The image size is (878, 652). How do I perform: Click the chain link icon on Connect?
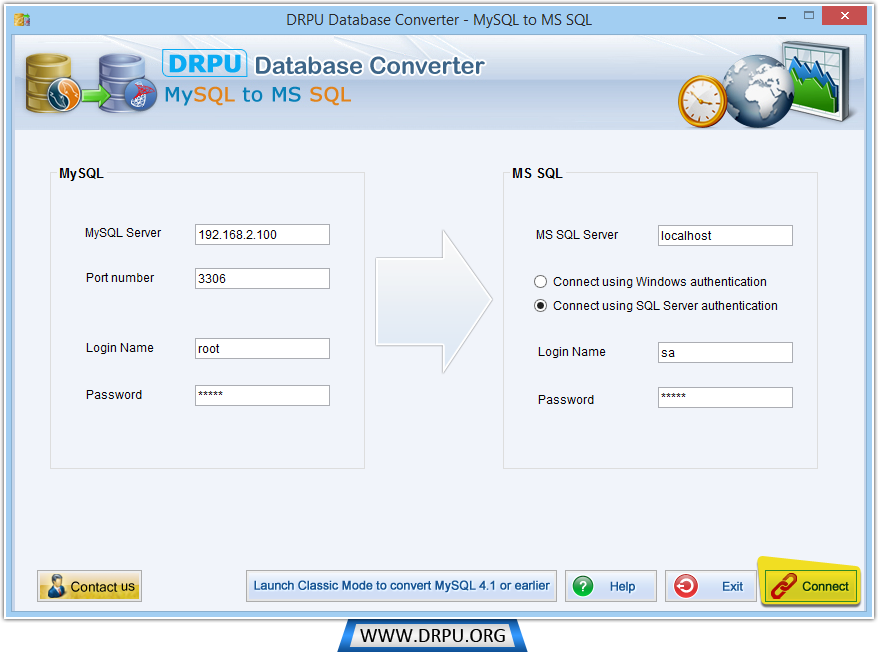[784, 586]
